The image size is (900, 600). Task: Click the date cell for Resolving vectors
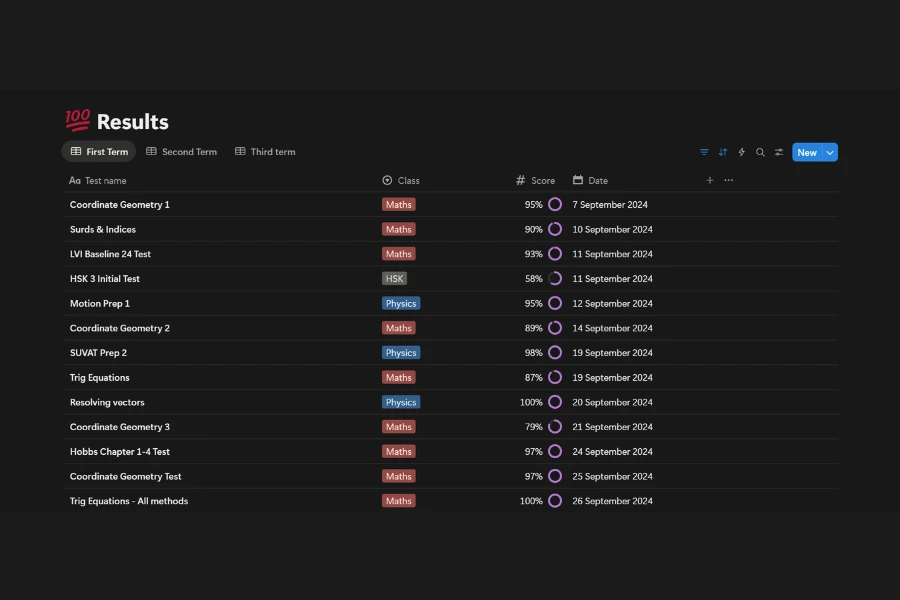(x=612, y=402)
